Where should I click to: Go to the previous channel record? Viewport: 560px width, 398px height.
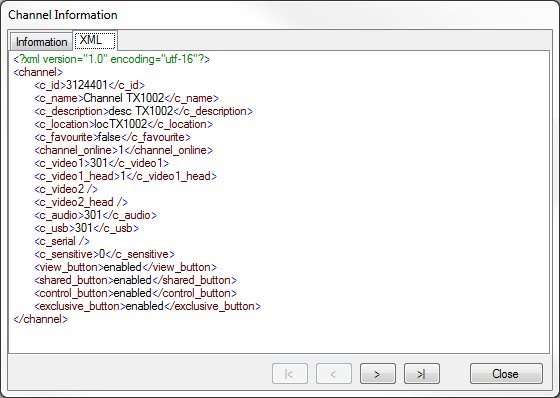coord(334,374)
